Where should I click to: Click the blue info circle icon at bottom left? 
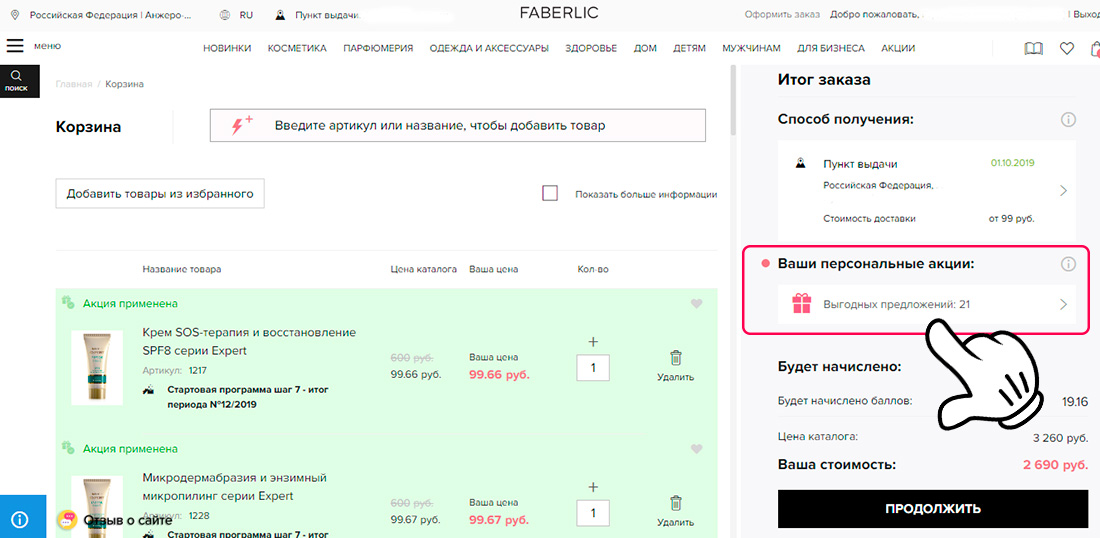(20, 520)
